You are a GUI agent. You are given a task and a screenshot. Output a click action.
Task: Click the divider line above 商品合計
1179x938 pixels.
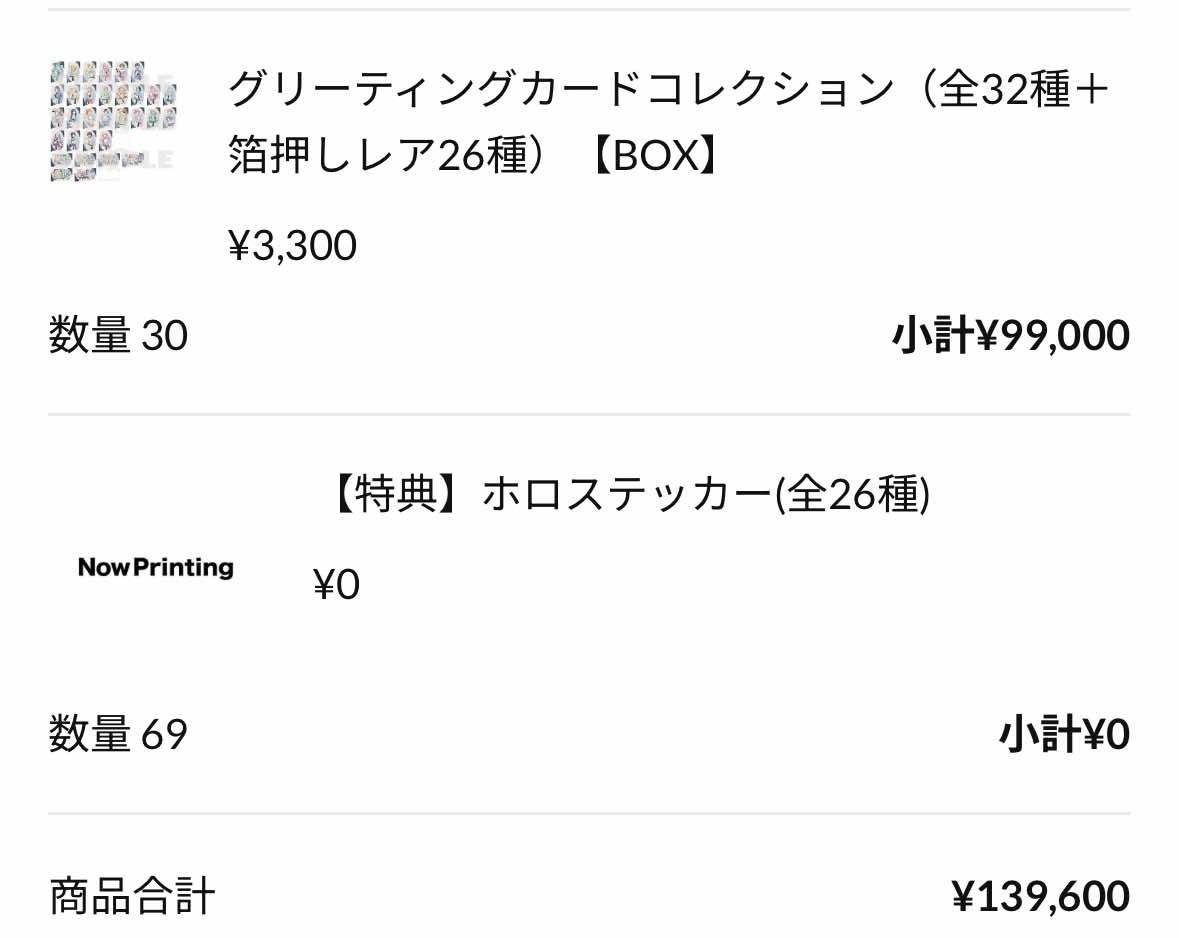pos(590,813)
